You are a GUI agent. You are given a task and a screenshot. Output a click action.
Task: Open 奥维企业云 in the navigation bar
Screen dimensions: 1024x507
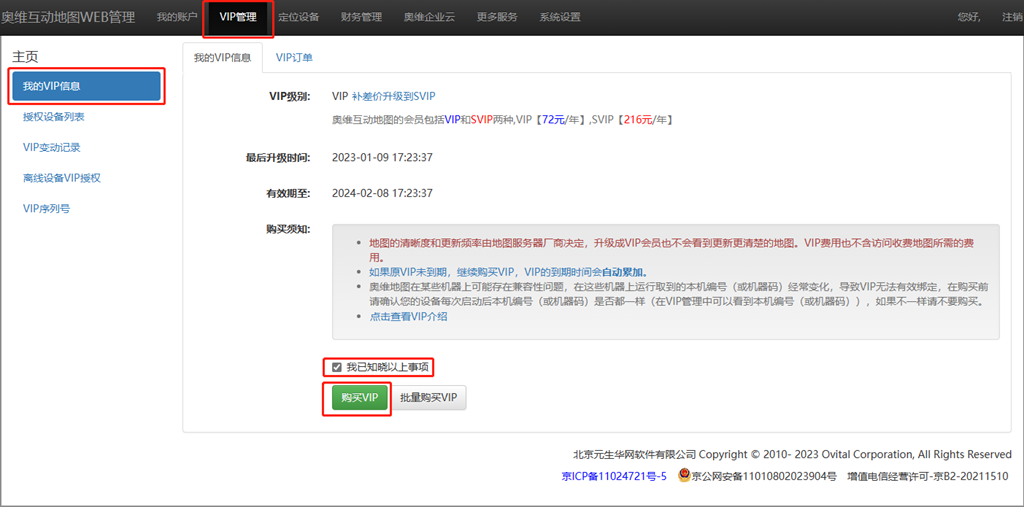click(431, 17)
